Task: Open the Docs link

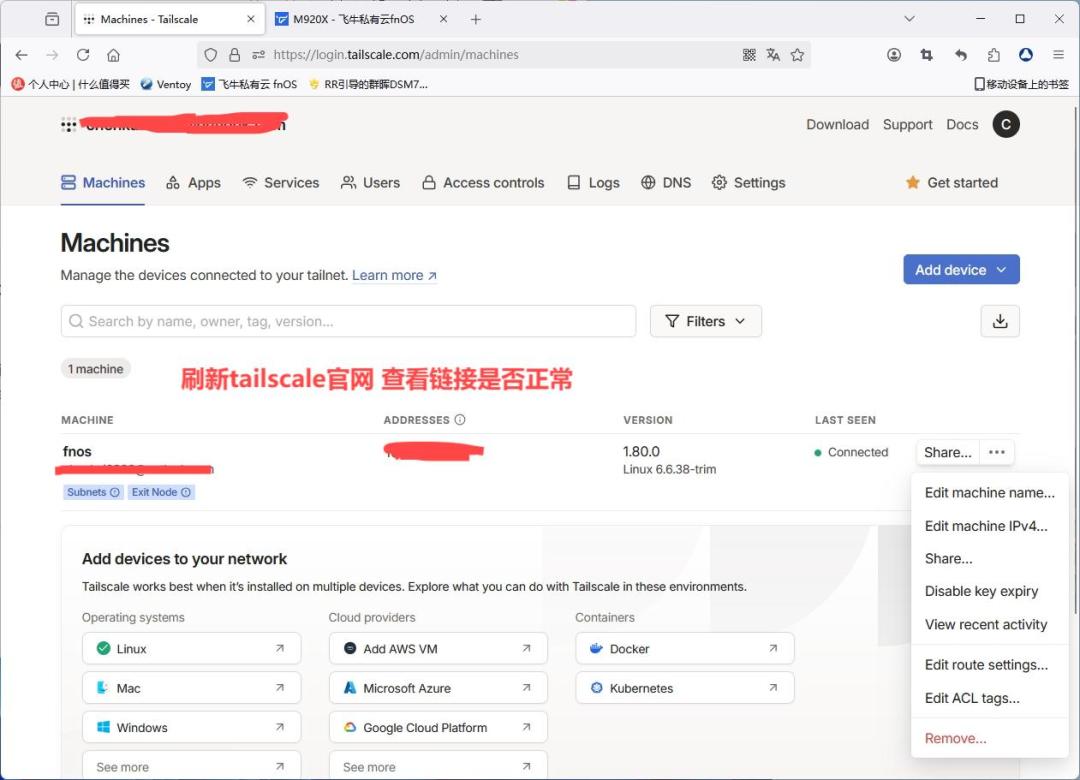Action: 962,125
